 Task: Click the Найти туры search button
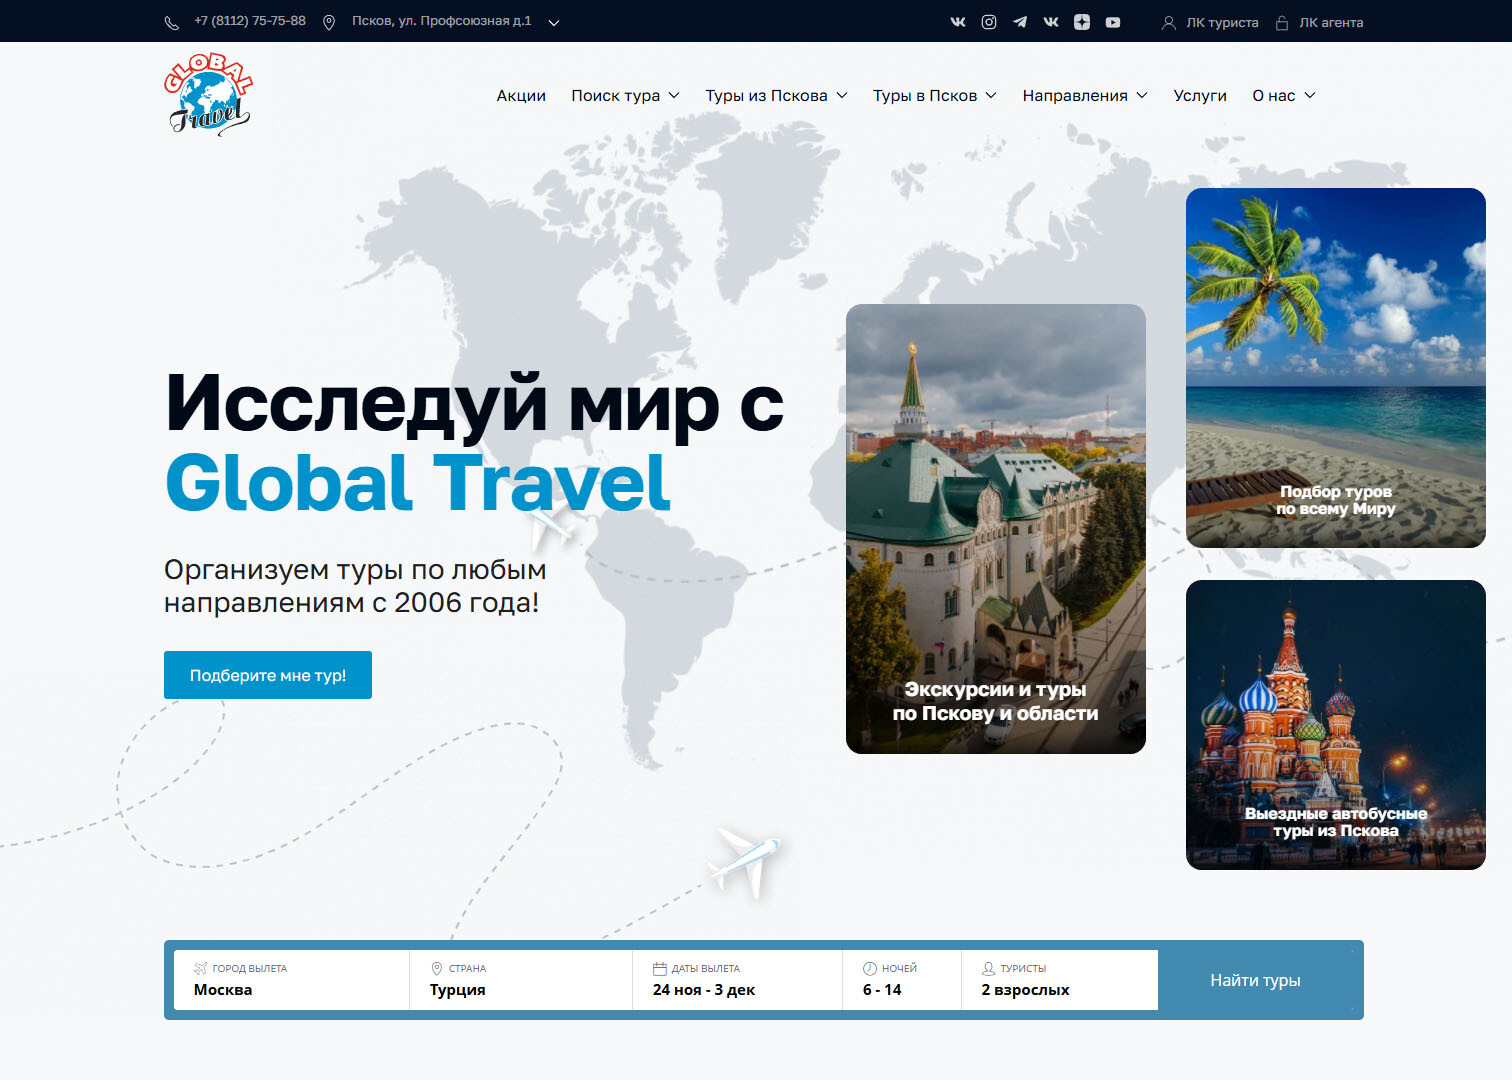1255,980
